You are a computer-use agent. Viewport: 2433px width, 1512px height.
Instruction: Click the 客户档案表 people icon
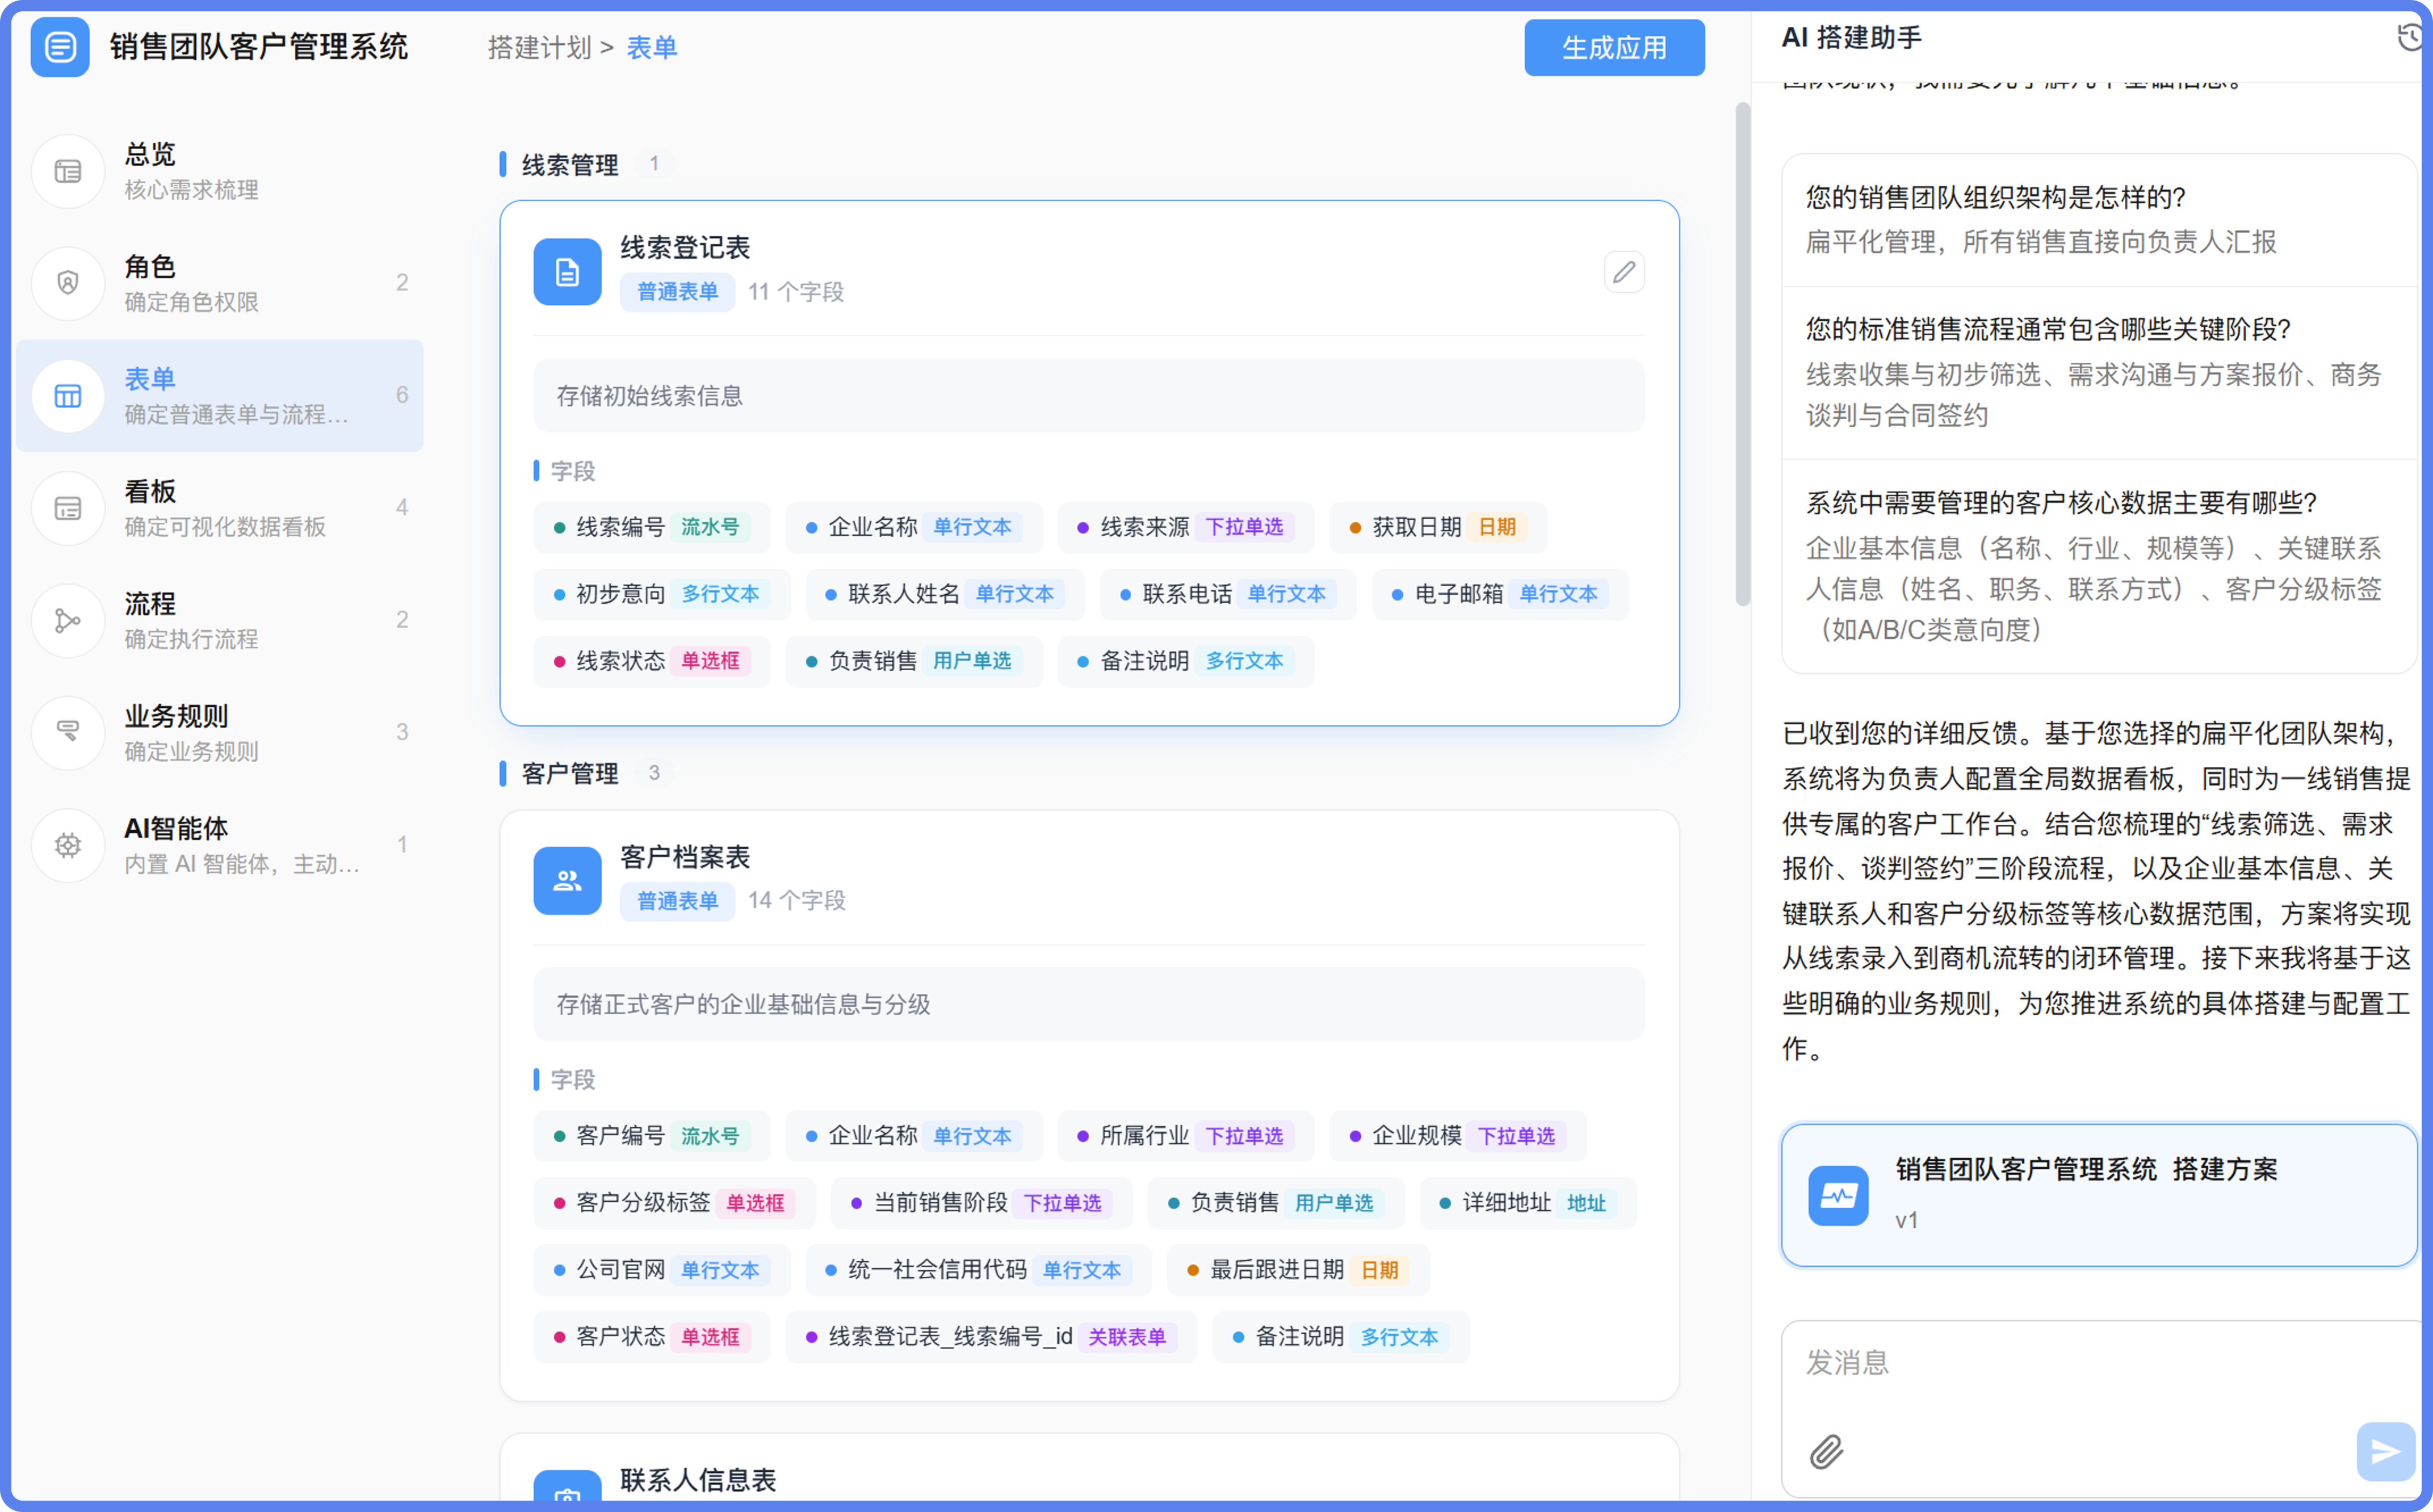point(567,881)
